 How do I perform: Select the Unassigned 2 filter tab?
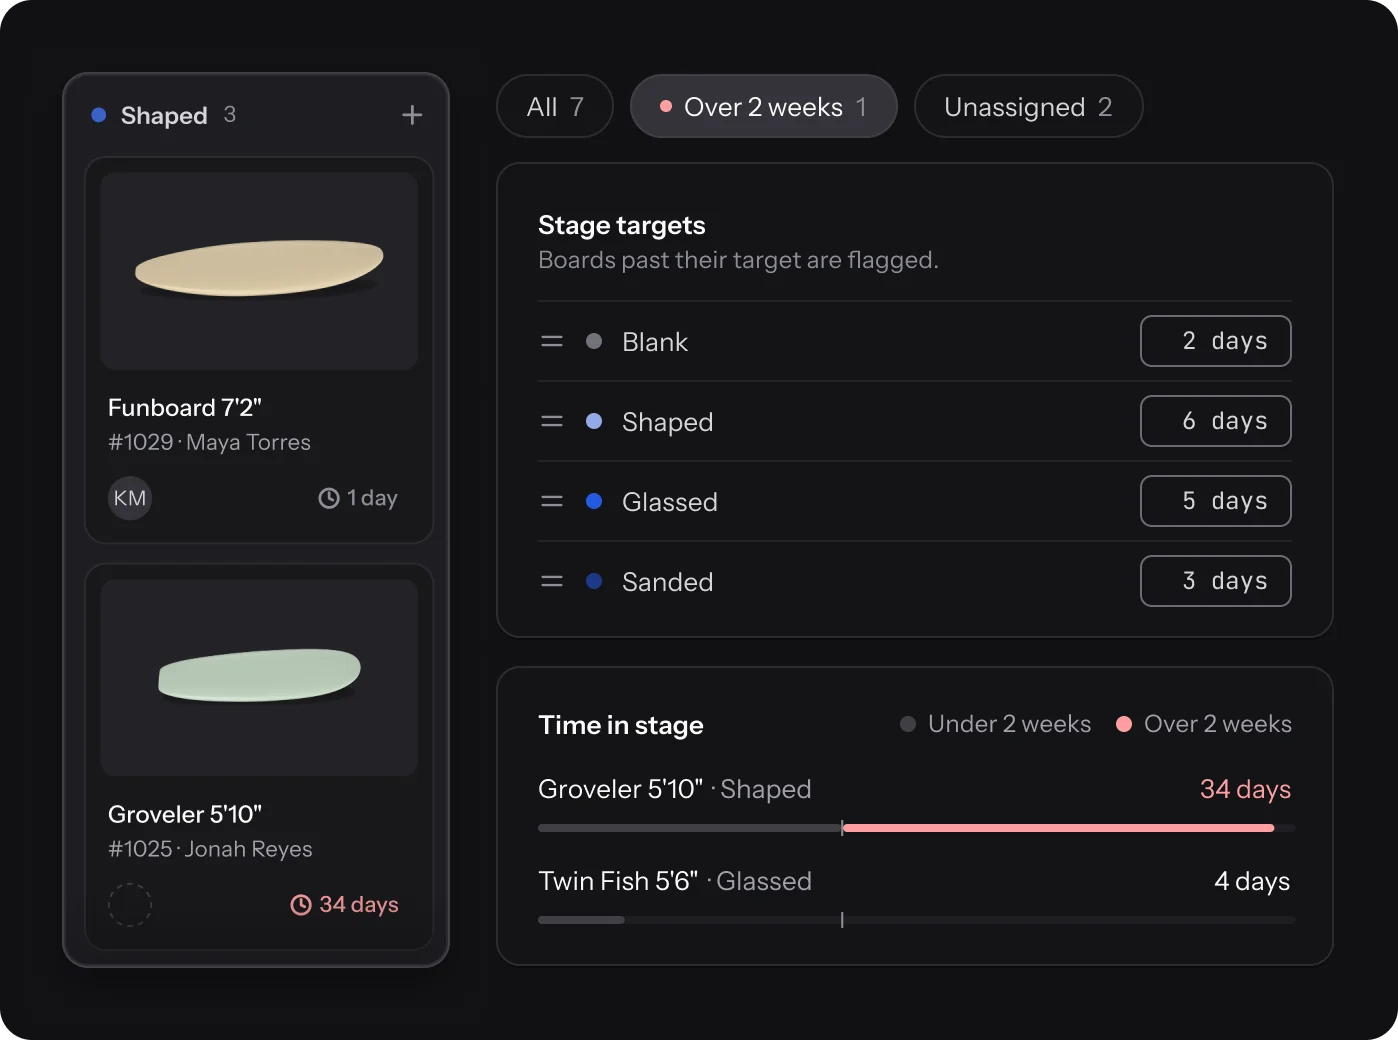[x=1029, y=106]
